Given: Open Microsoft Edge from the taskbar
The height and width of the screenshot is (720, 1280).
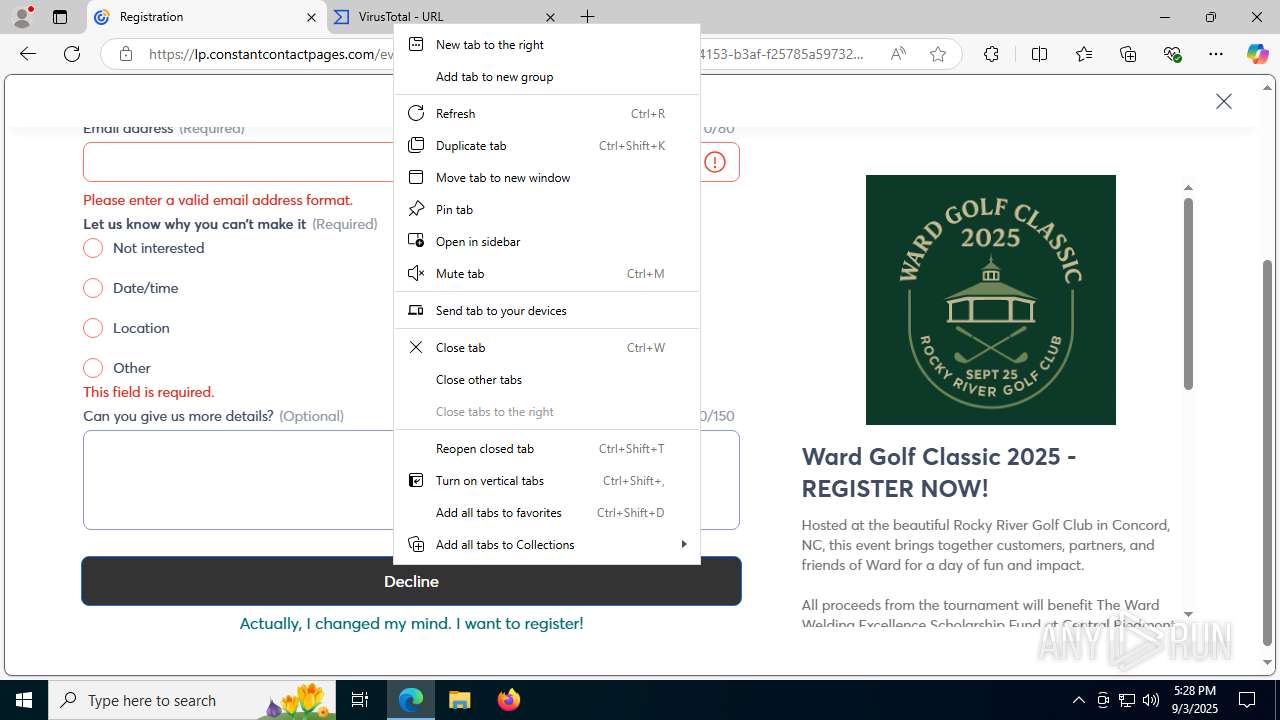Looking at the screenshot, I should point(411,700).
